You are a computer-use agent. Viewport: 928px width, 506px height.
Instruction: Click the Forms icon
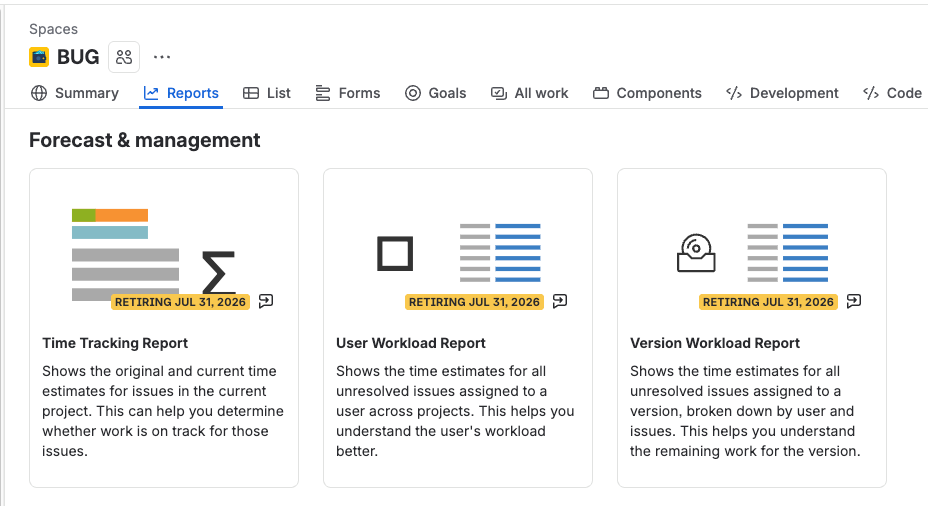click(323, 94)
